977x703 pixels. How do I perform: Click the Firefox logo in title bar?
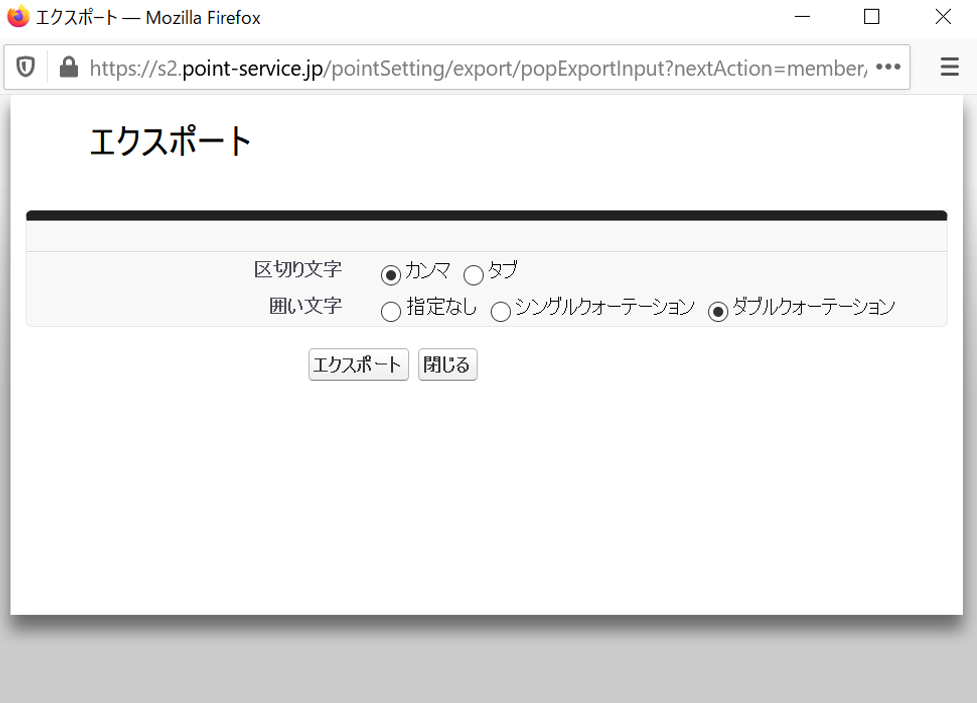18,17
